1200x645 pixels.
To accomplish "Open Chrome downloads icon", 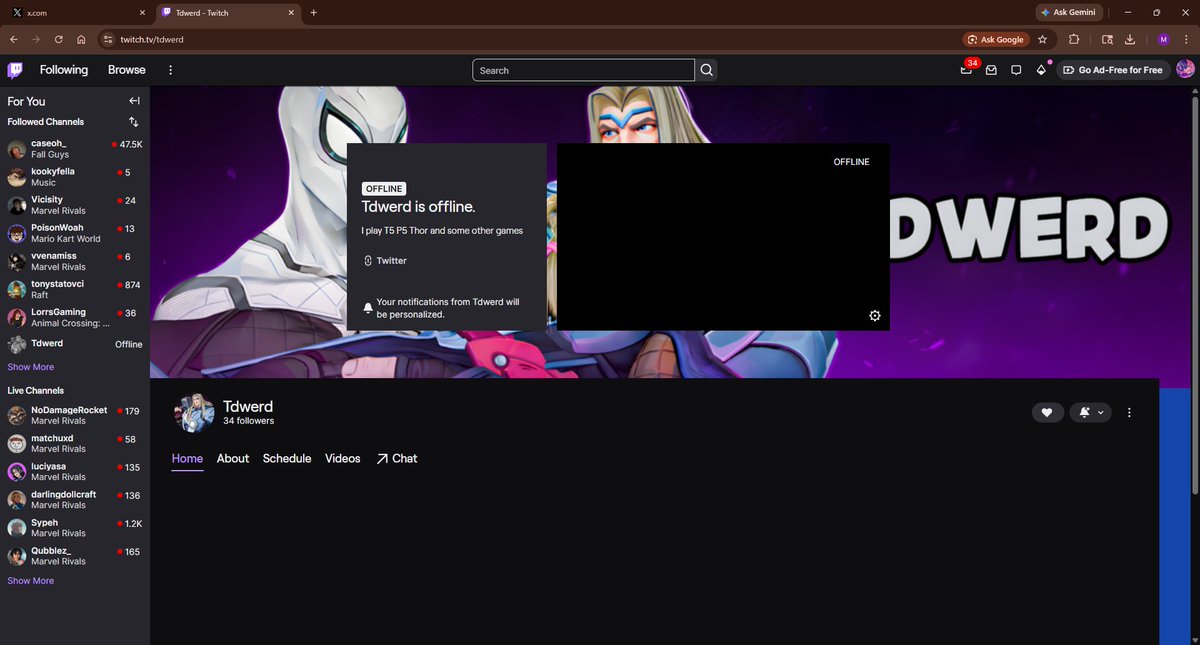I will pyautogui.click(x=1129, y=39).
